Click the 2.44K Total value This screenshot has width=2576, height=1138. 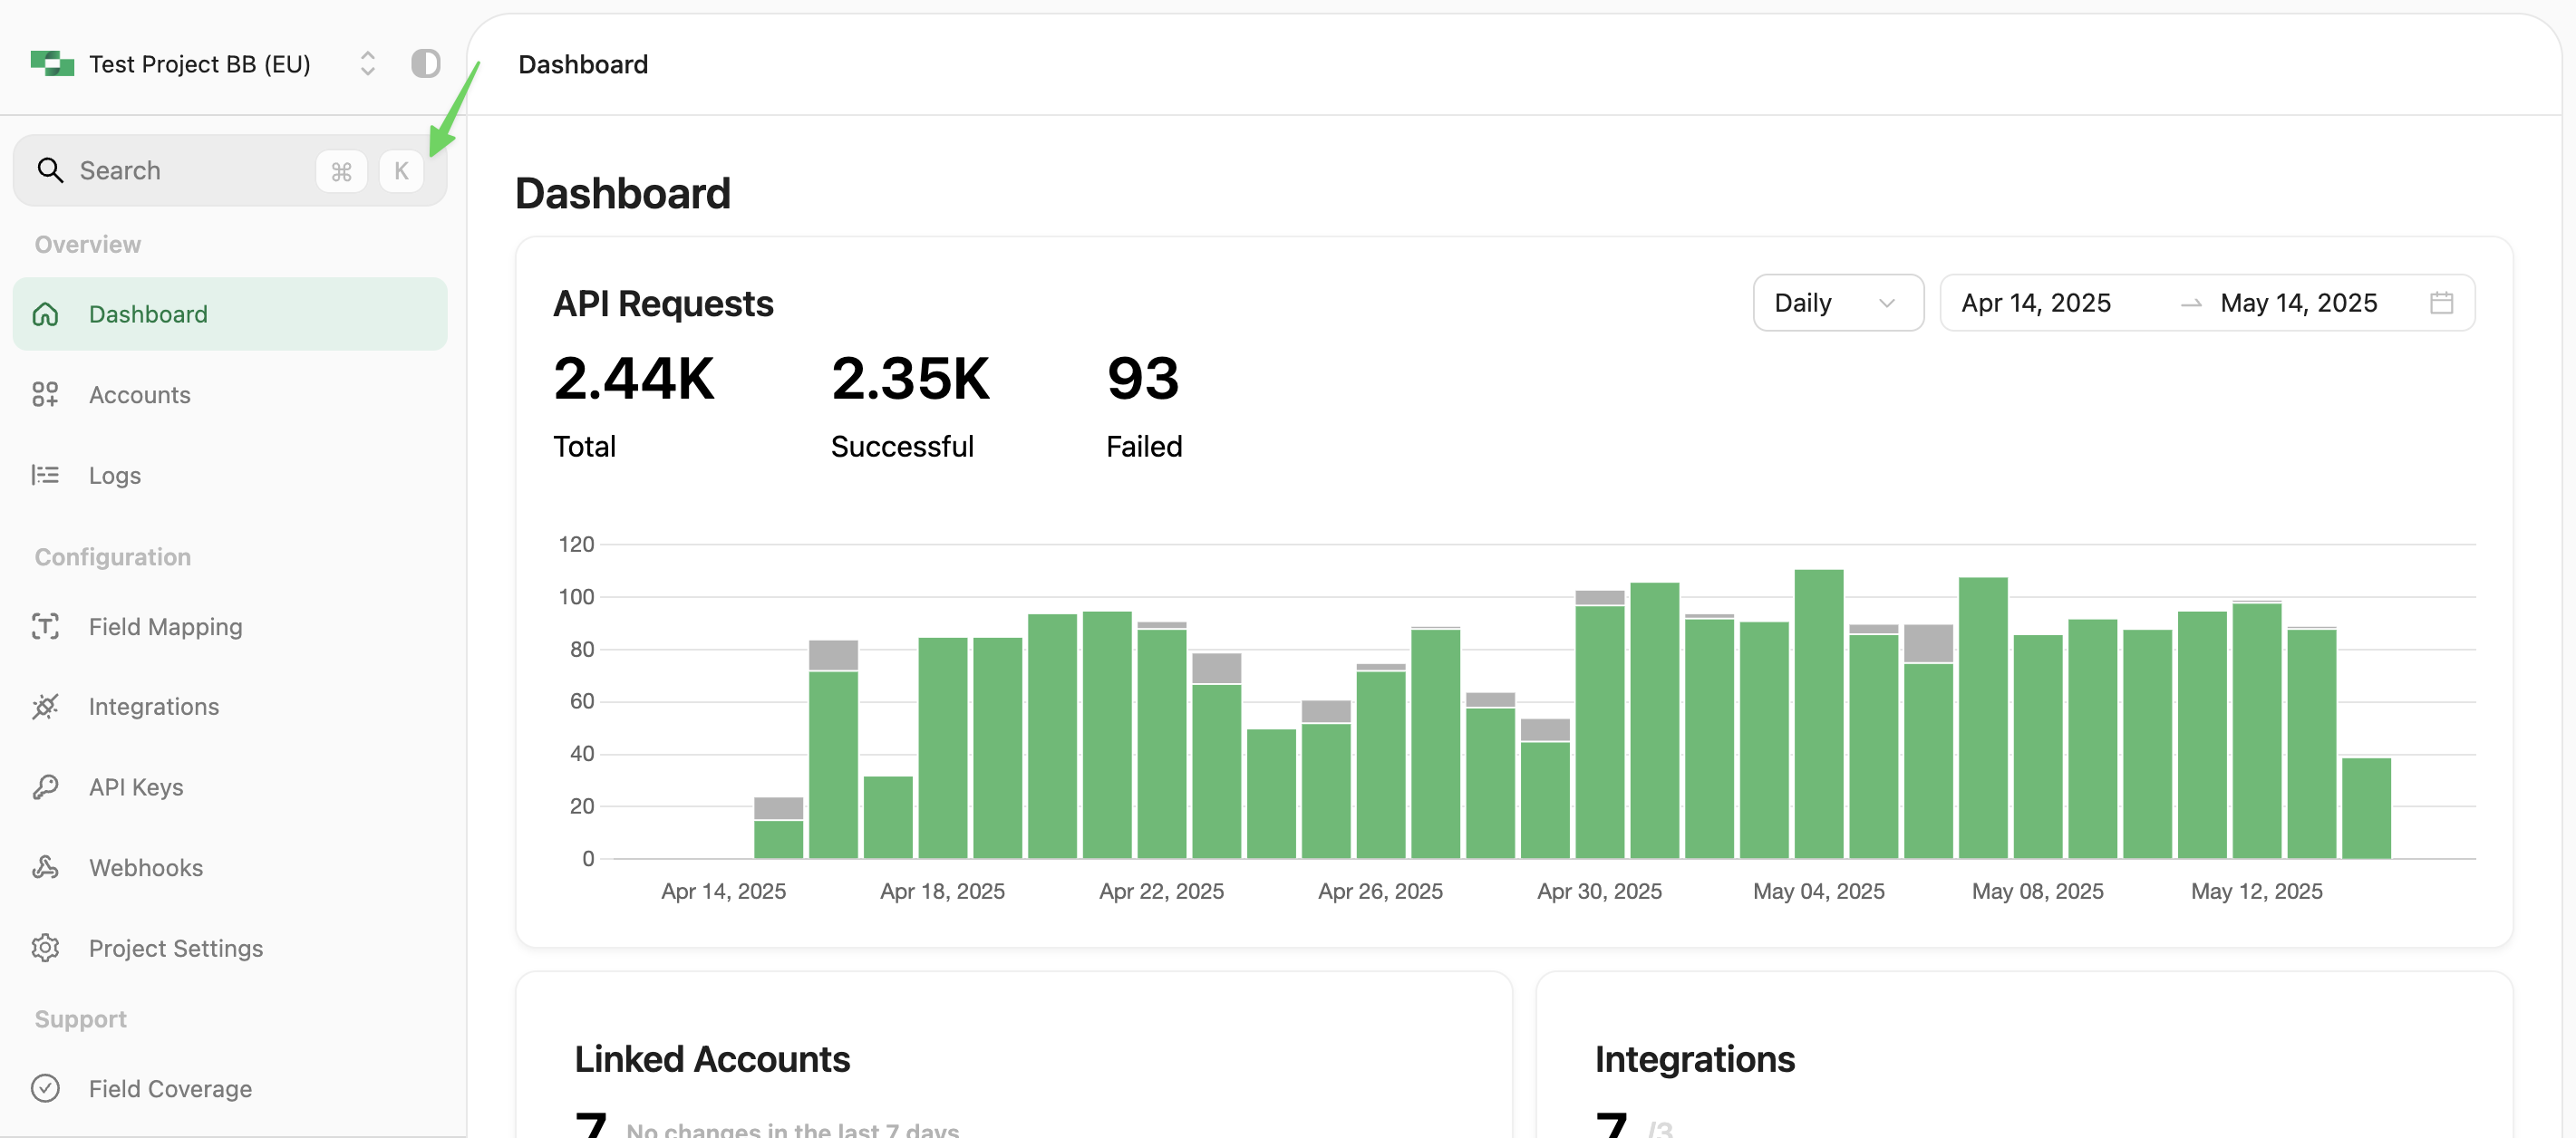pyautogui.click(x=634, y=380)
